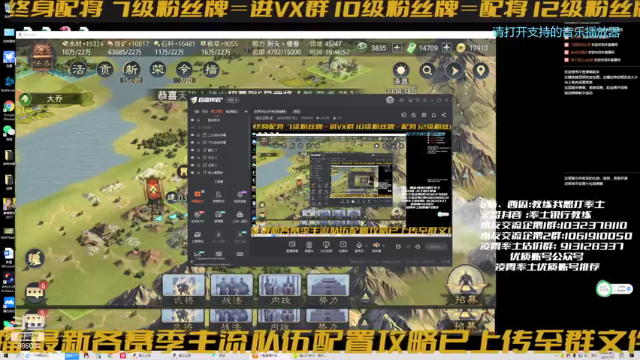This screenshot has height=360, width=640.
Task: Open Google Chrome desktop shortcut
Action: [9, 107]
